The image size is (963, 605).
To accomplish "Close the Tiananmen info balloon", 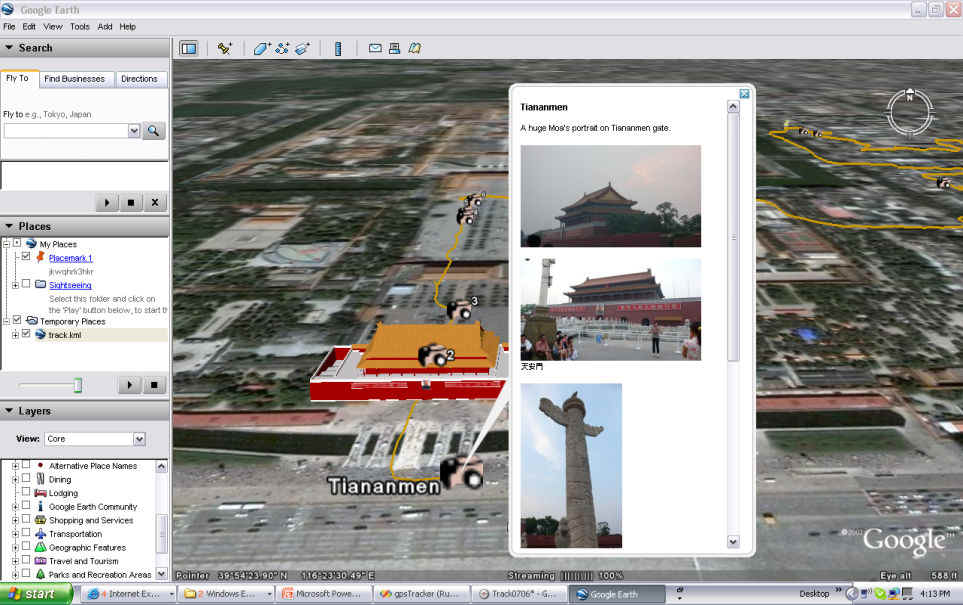I will [x=744, y=93].
